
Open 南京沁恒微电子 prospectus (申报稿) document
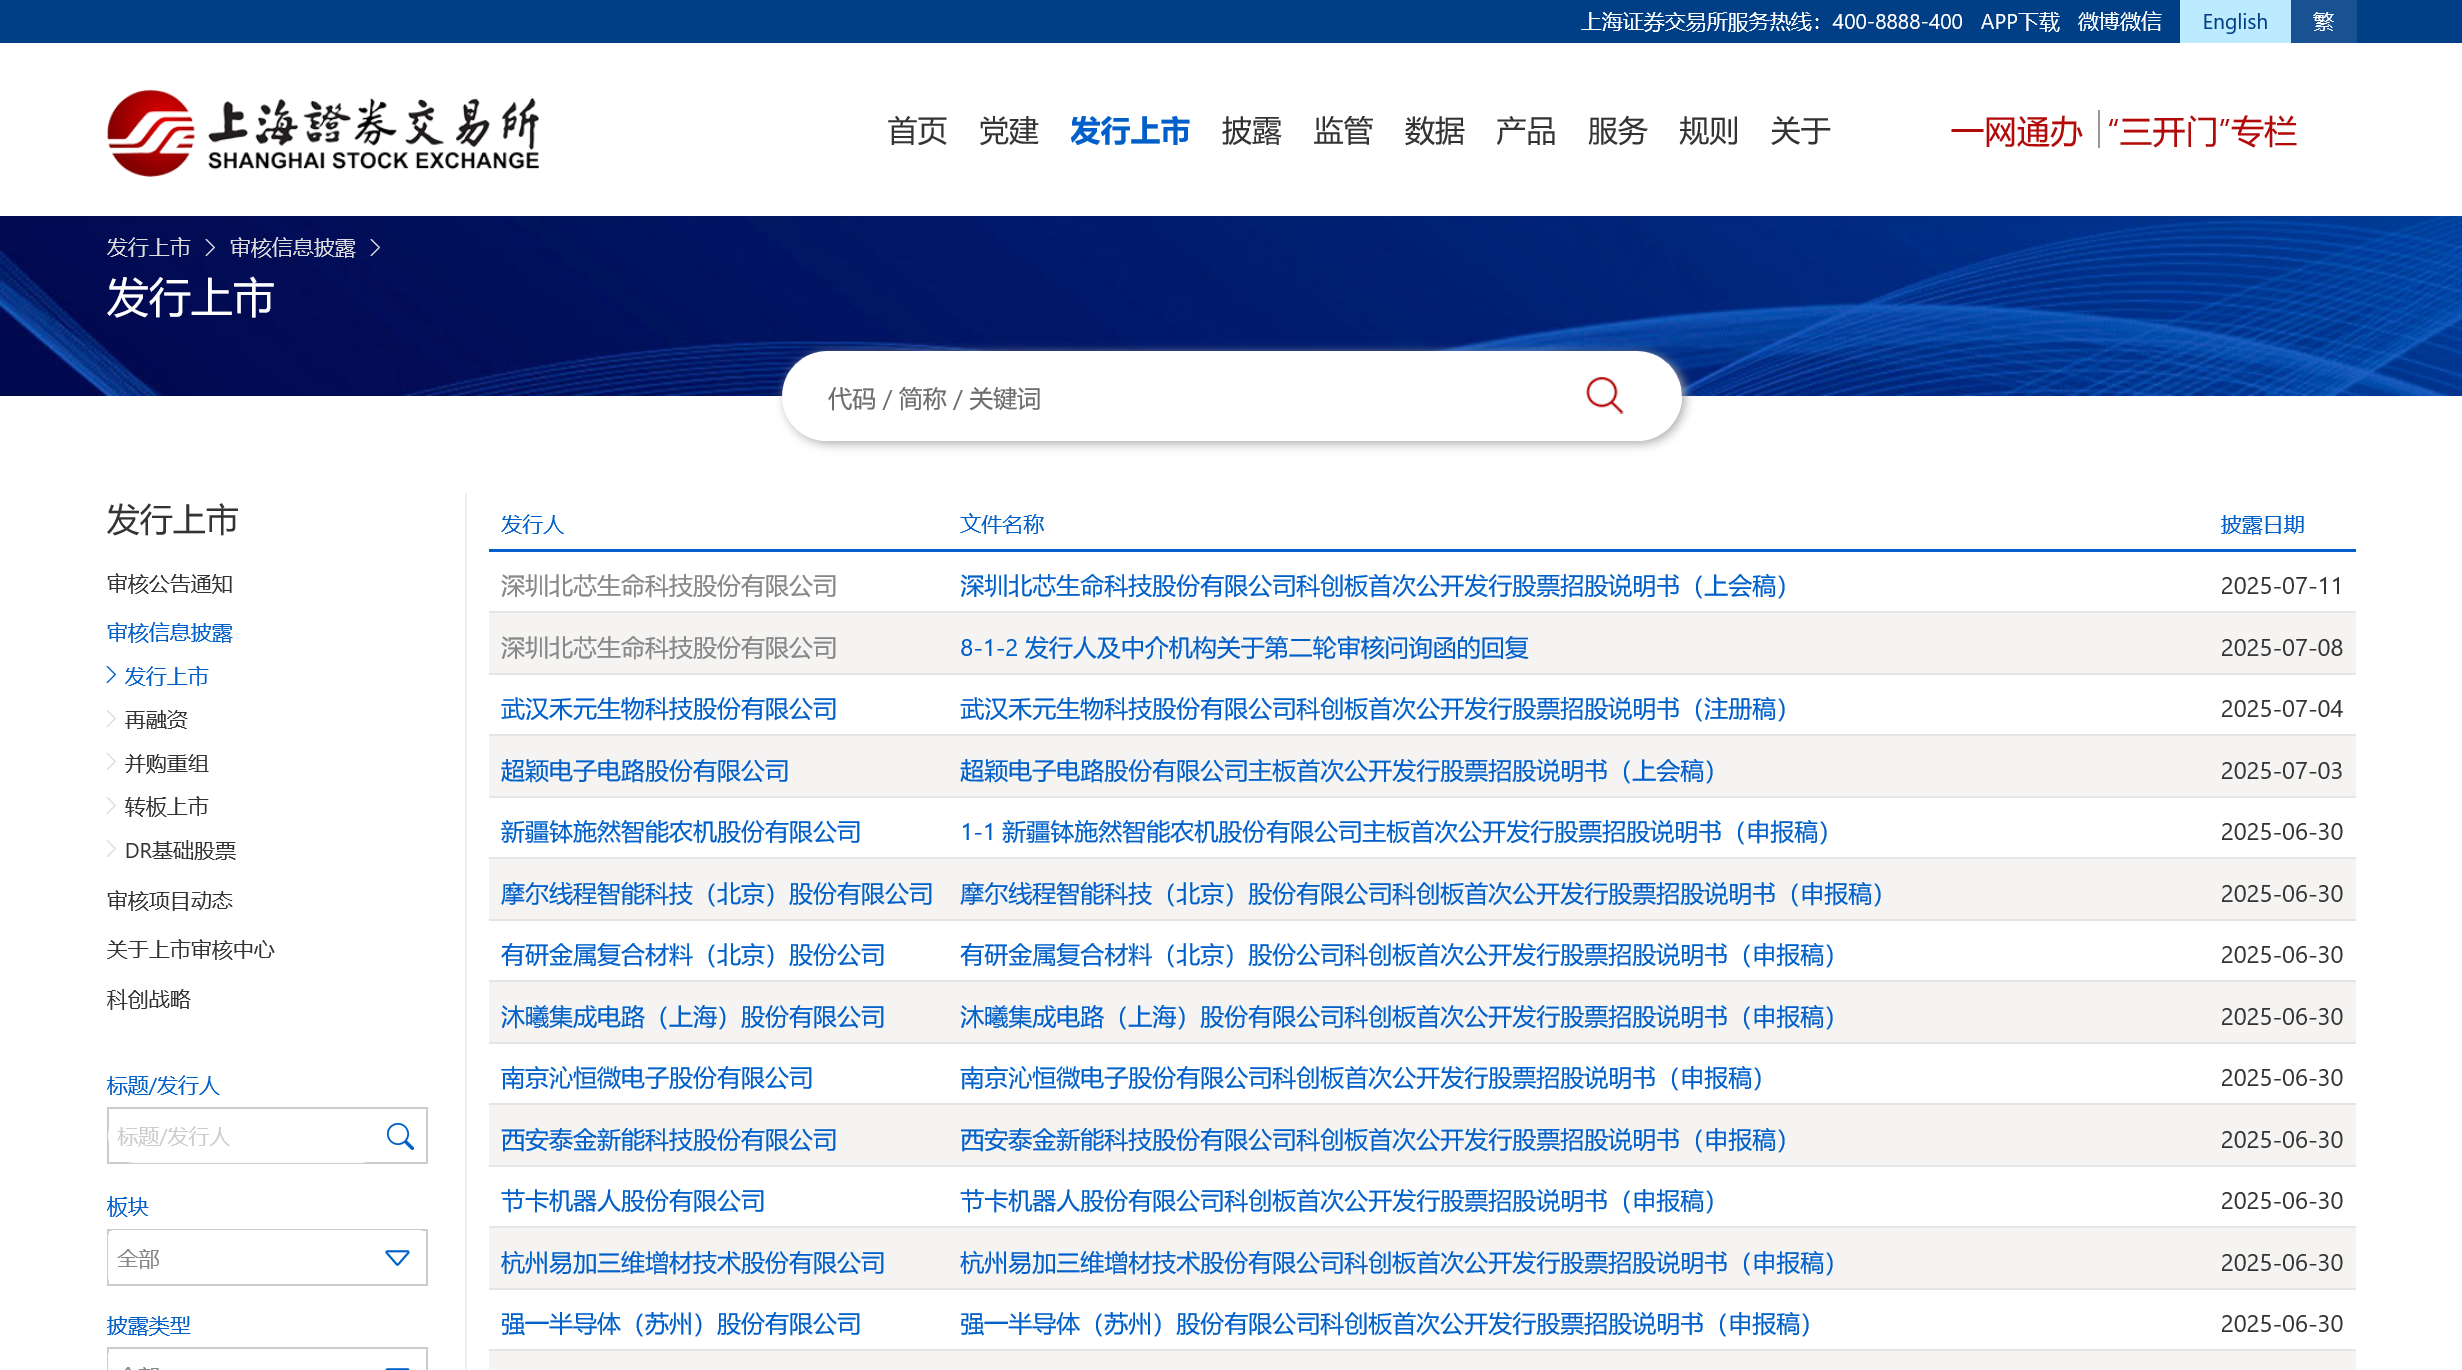point(1362,1078)
